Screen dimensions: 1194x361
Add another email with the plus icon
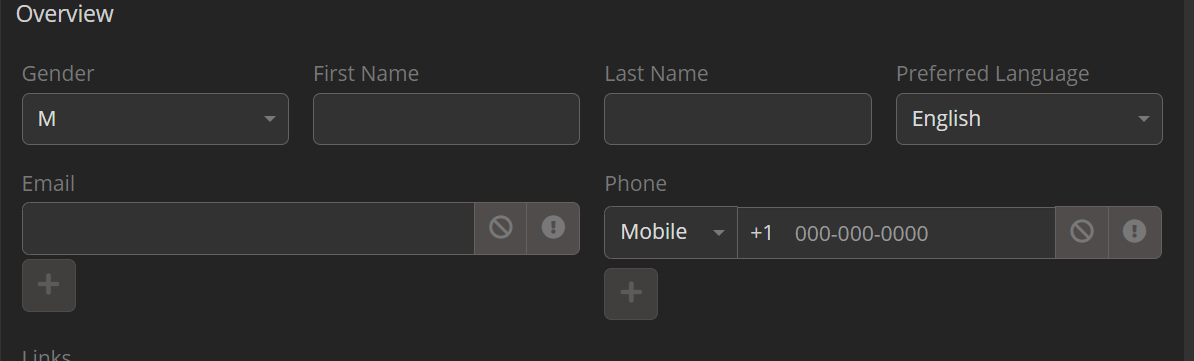pyautogui.click(x=49, y=286)
